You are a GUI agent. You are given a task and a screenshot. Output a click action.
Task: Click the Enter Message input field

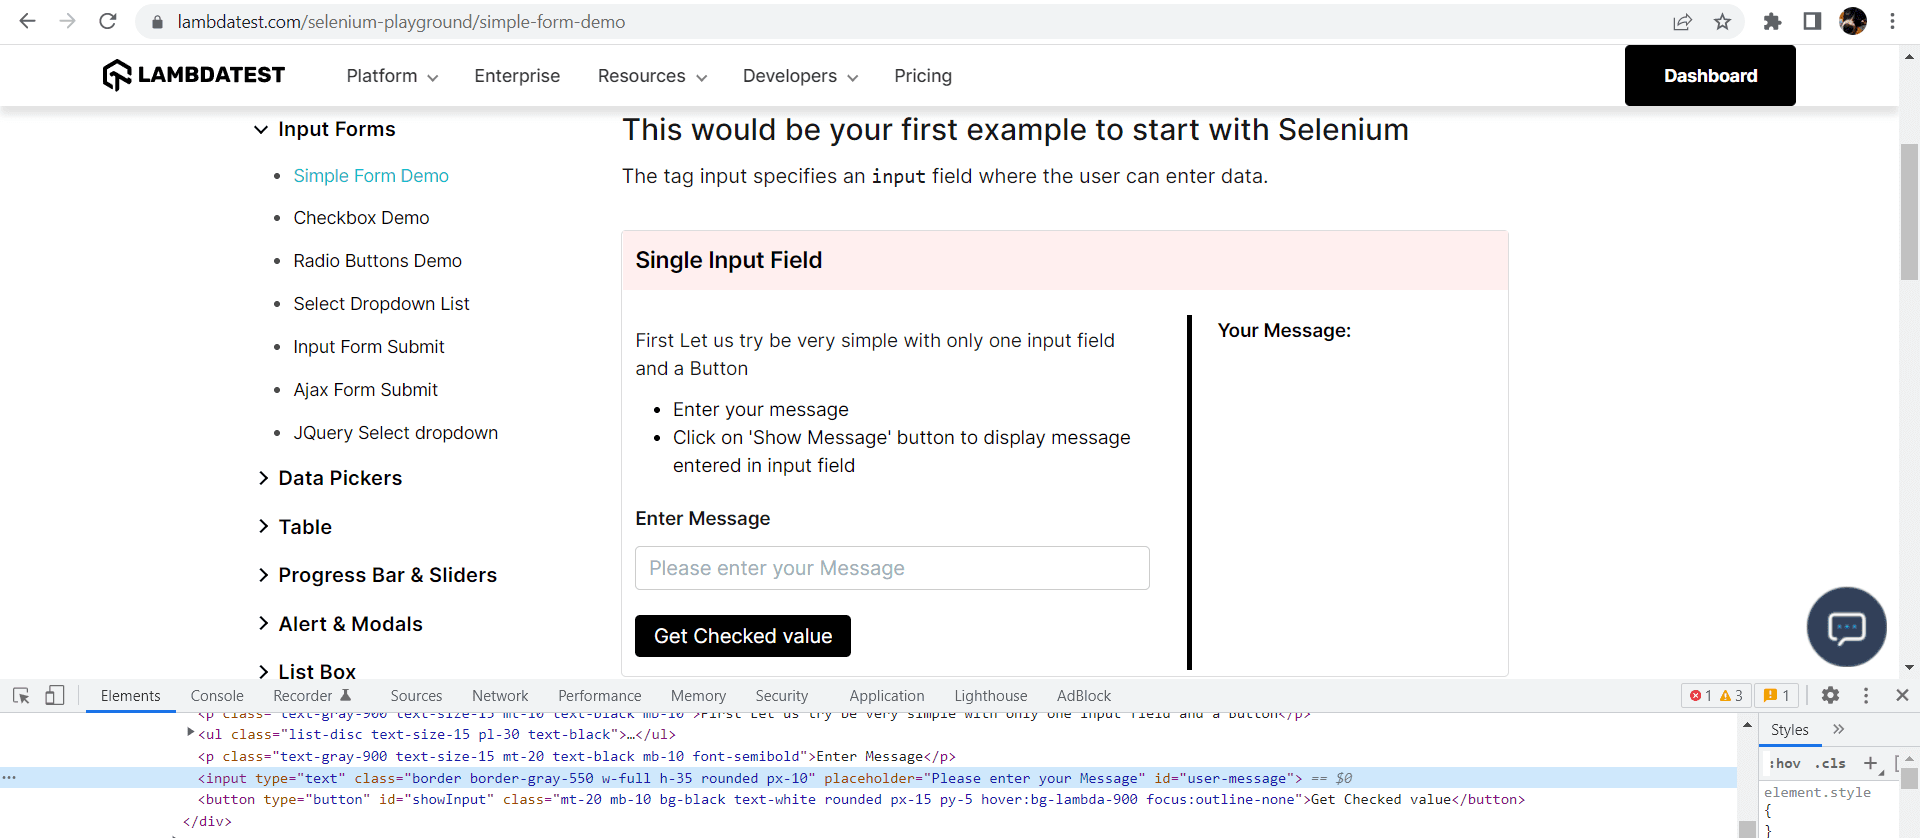[x=892, y=568]
